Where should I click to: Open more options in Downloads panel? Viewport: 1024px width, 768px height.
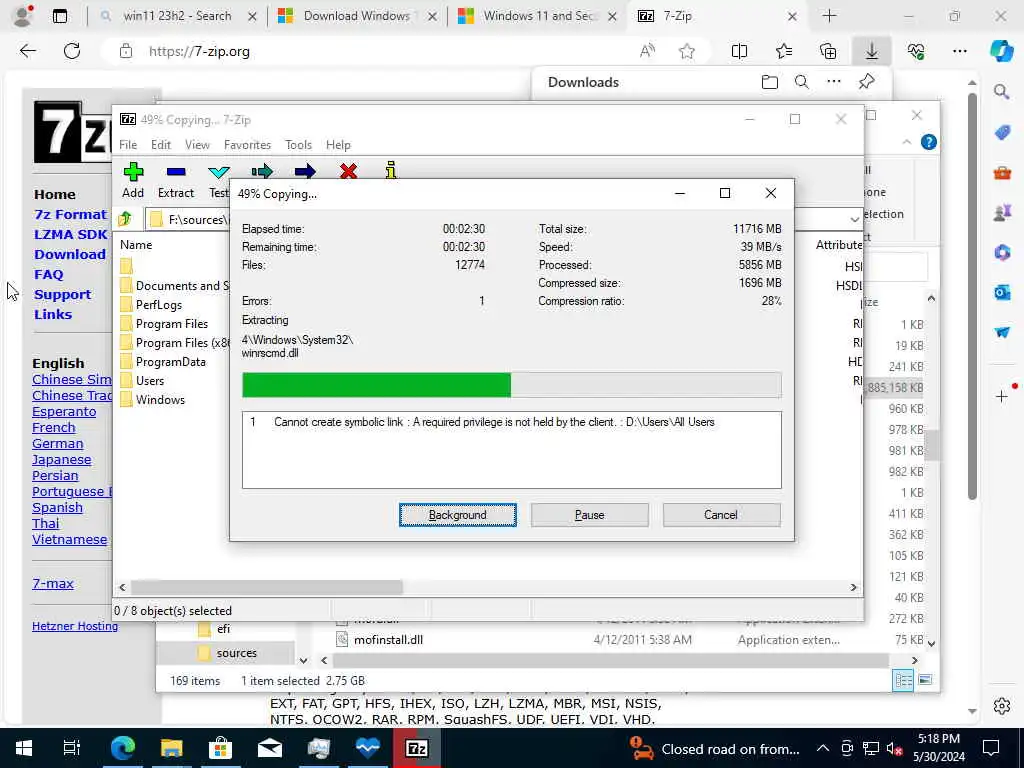834,82
